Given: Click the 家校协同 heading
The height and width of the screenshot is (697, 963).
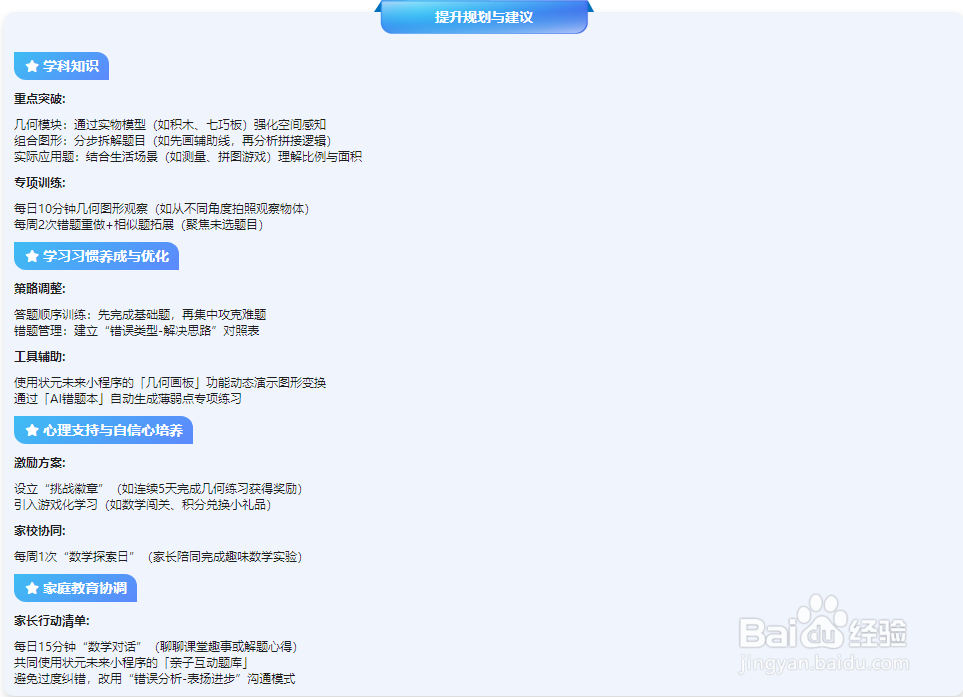Looking at the screenshot, I should [40, 531].
